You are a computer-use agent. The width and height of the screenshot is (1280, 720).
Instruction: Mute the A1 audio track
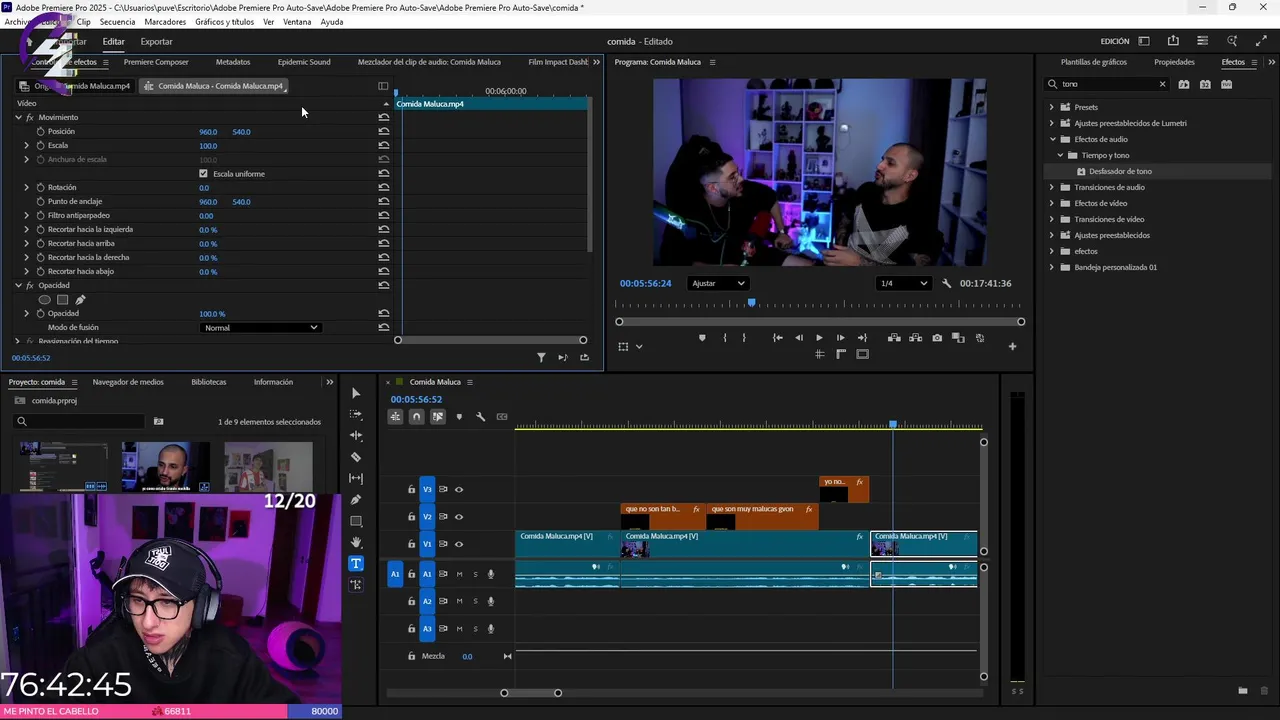click(459, 574)
